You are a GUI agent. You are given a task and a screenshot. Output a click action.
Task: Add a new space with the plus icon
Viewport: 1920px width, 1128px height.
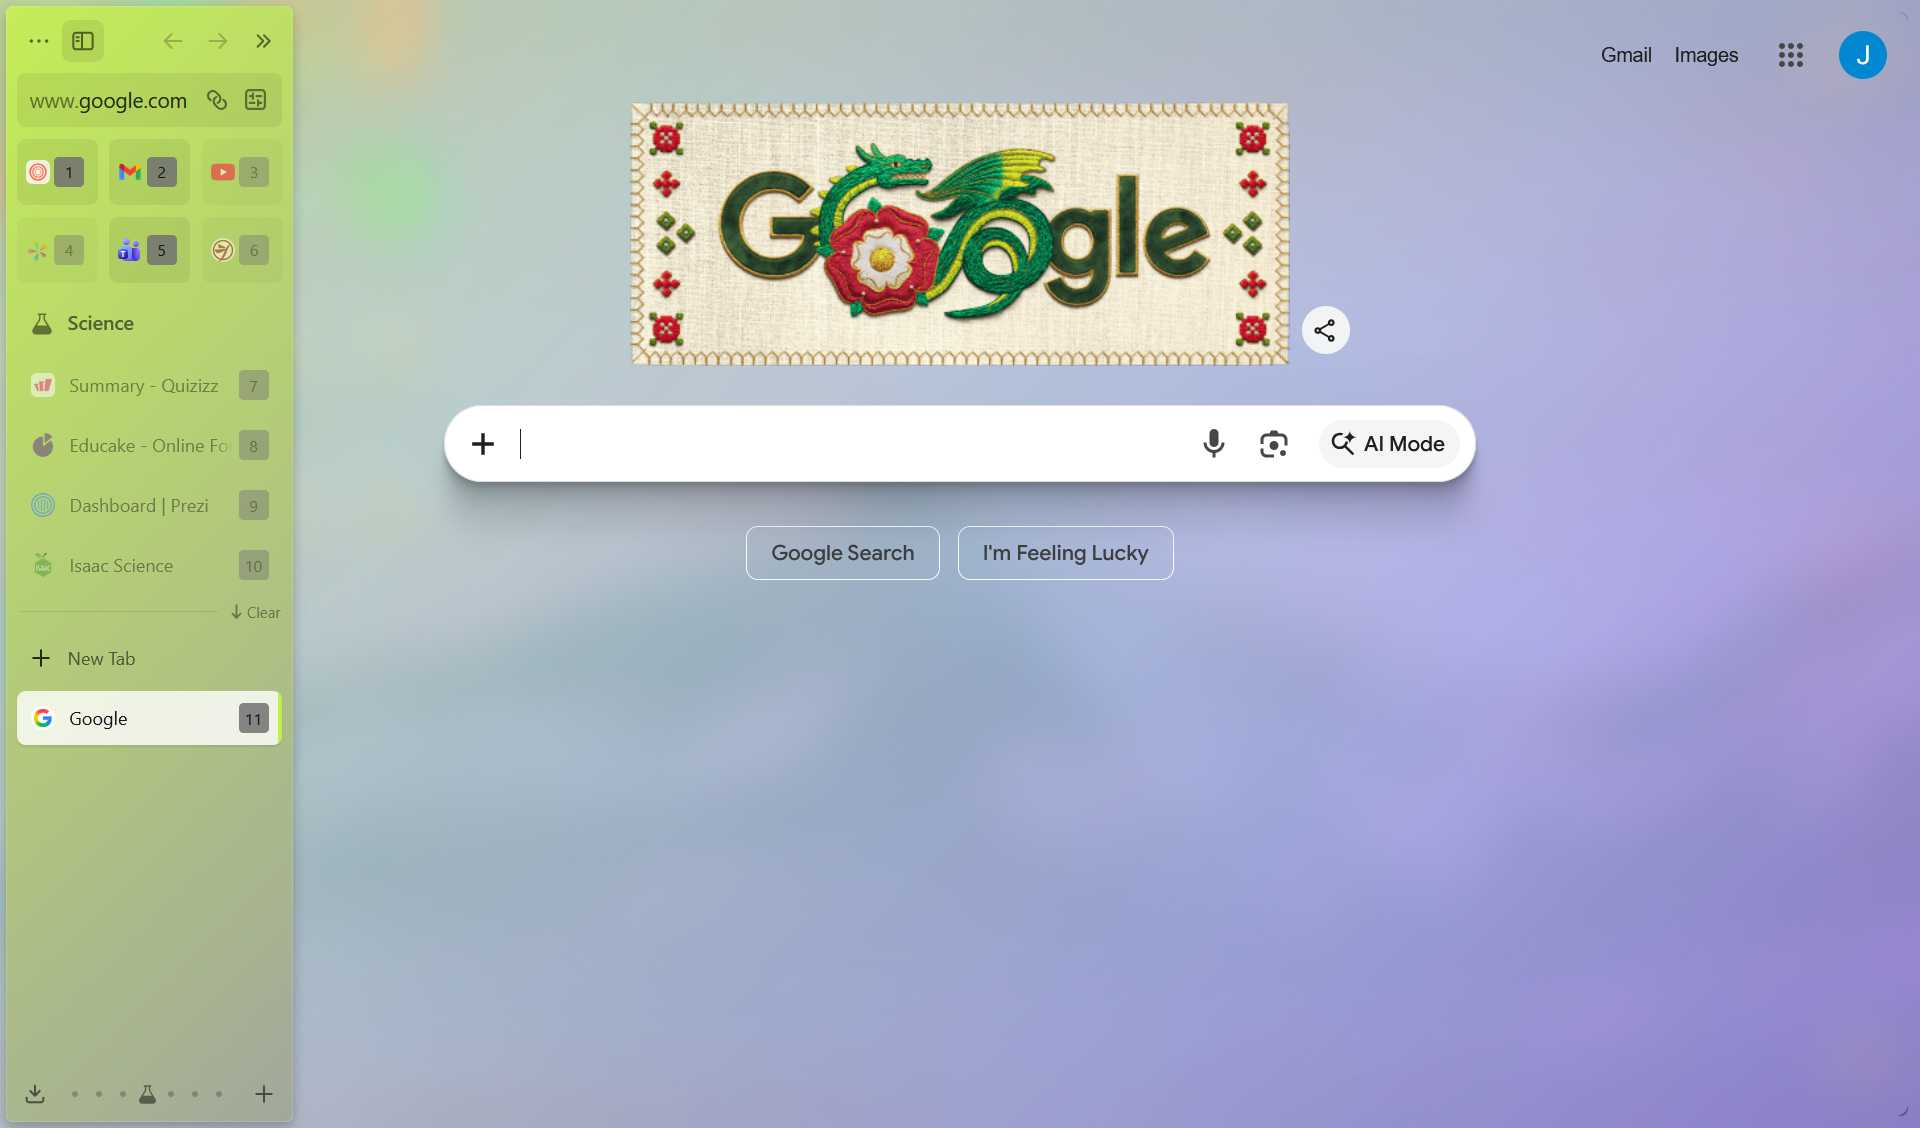pos(264,1093)
